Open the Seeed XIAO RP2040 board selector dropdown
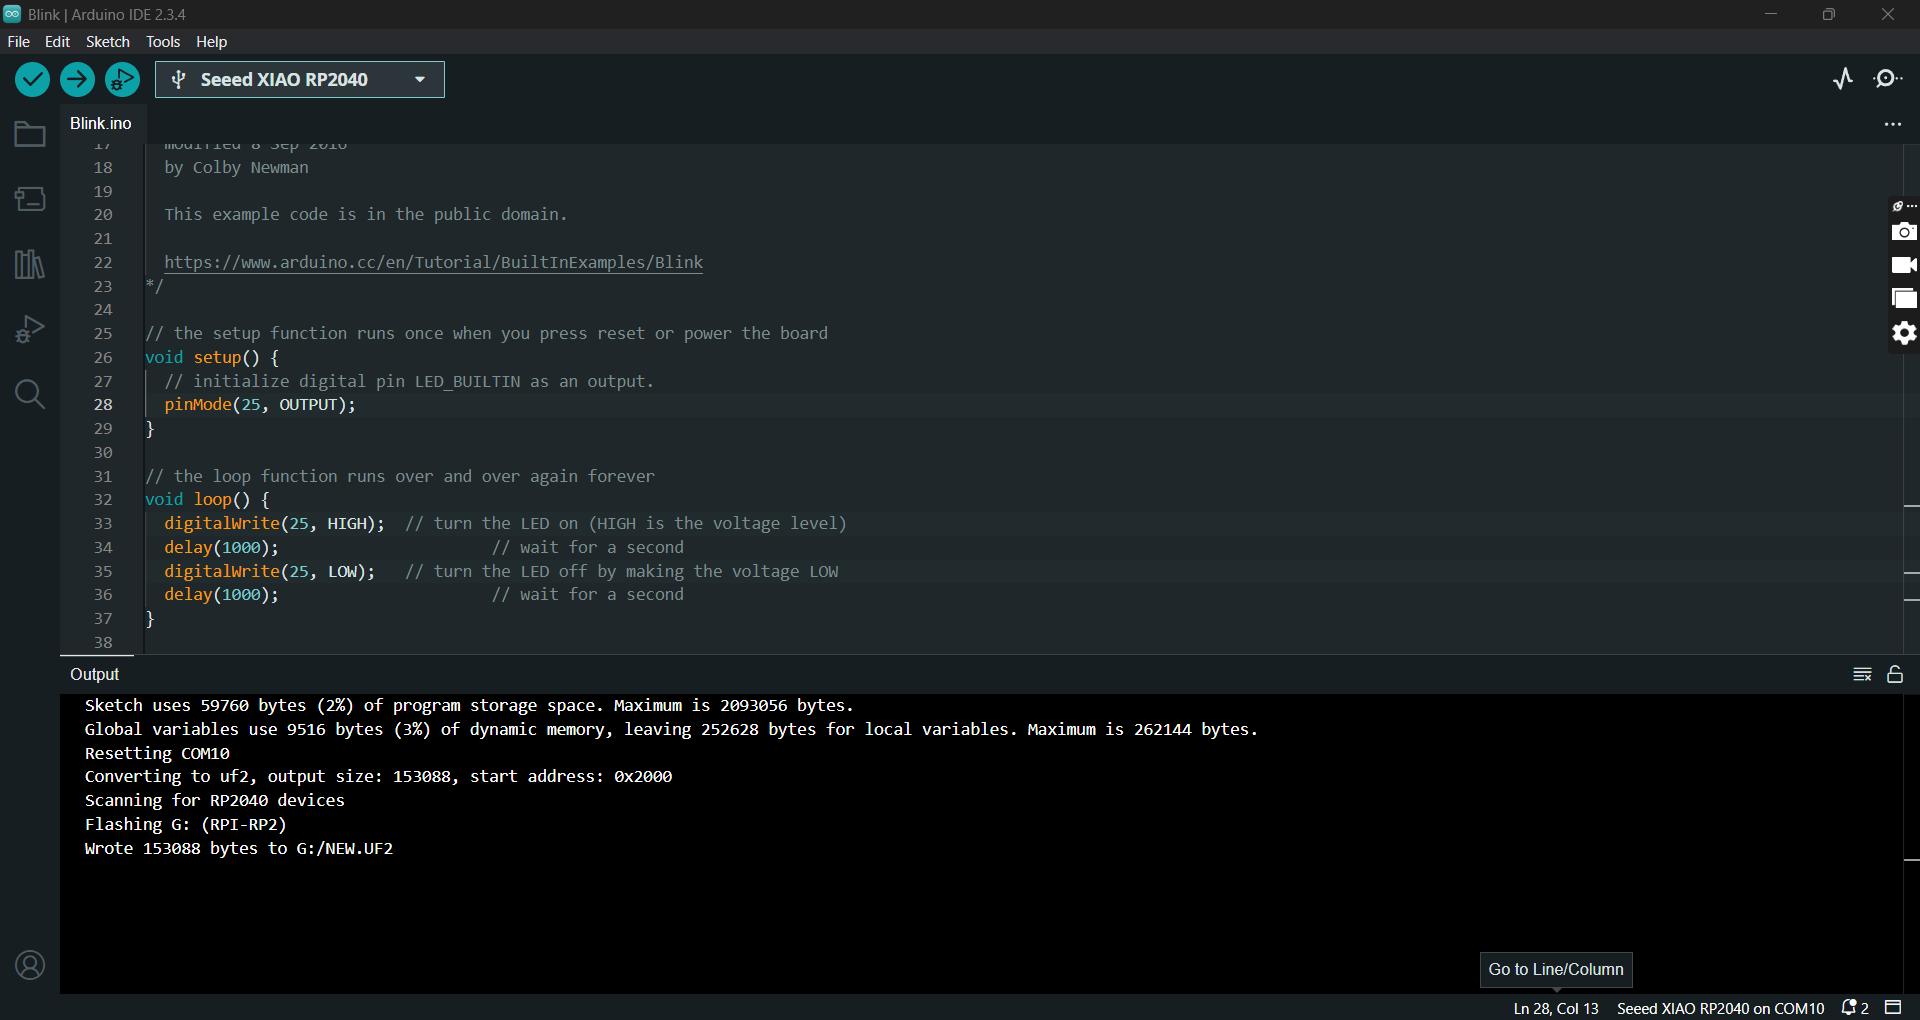This screenshot has width=1920, height=1020. coord(300,80)
